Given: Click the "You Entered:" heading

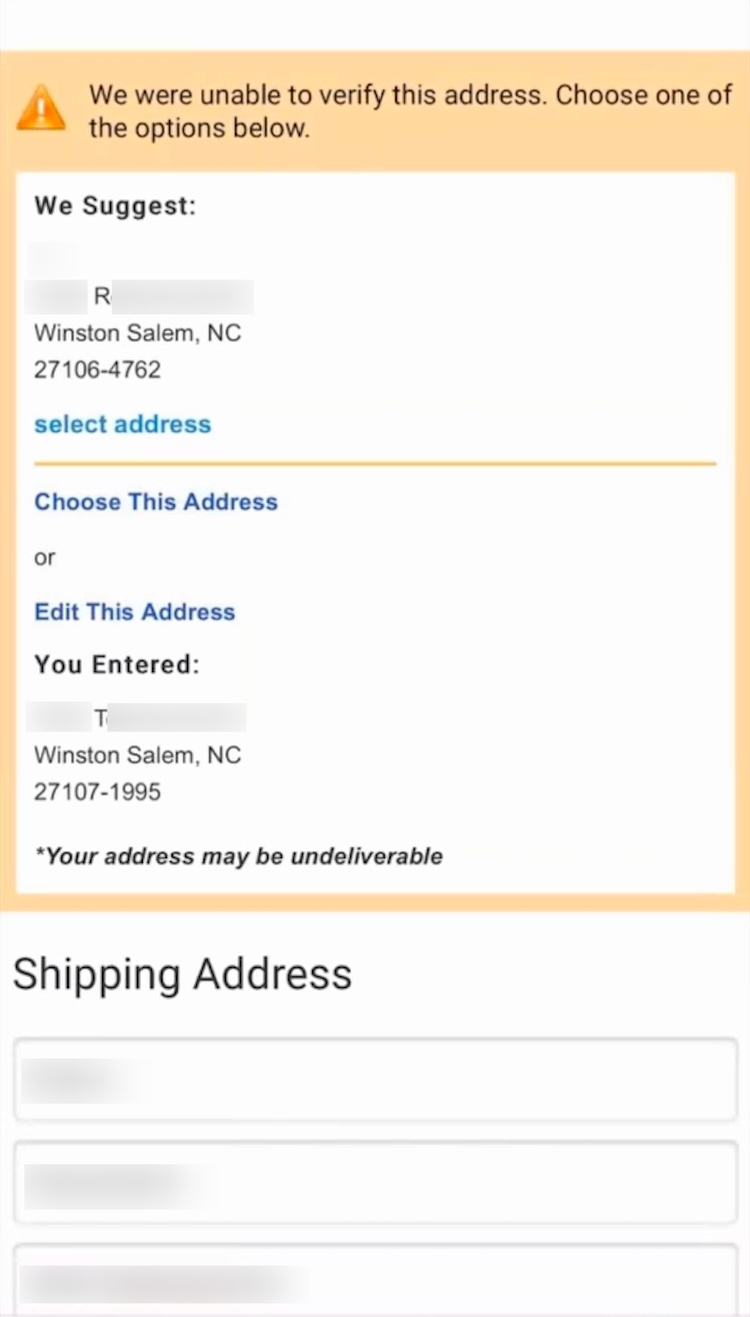Looking at the screenshot, I should tap(117, 665).
